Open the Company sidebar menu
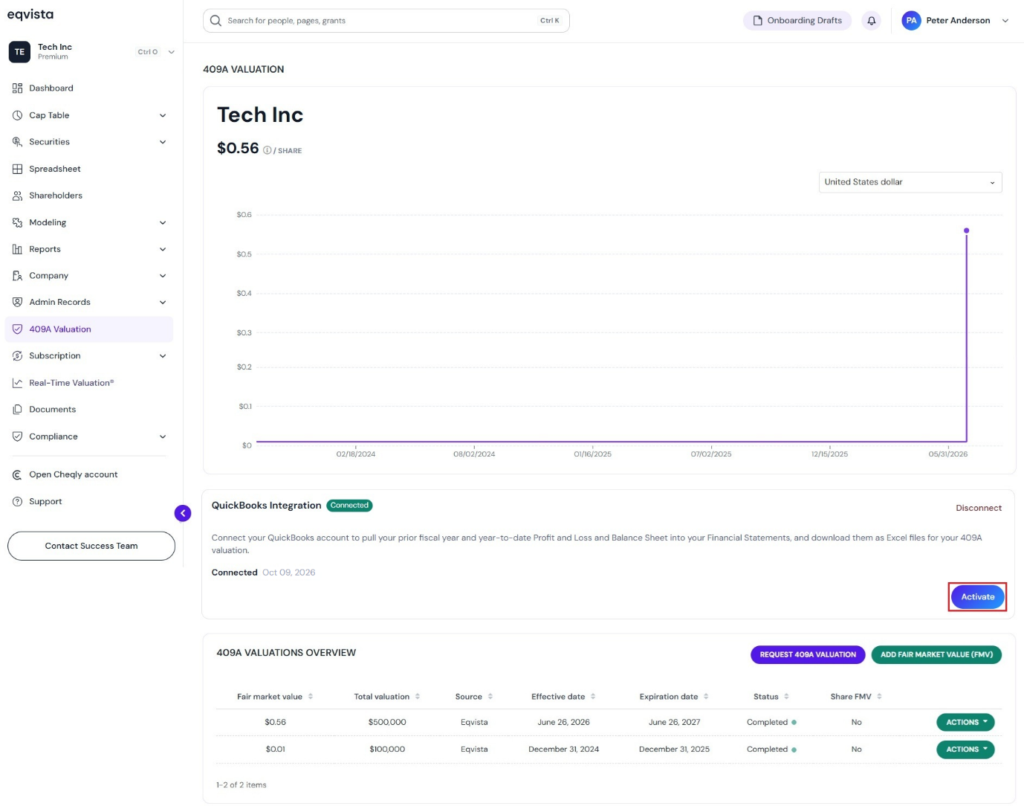 click(x=89, y=276)
